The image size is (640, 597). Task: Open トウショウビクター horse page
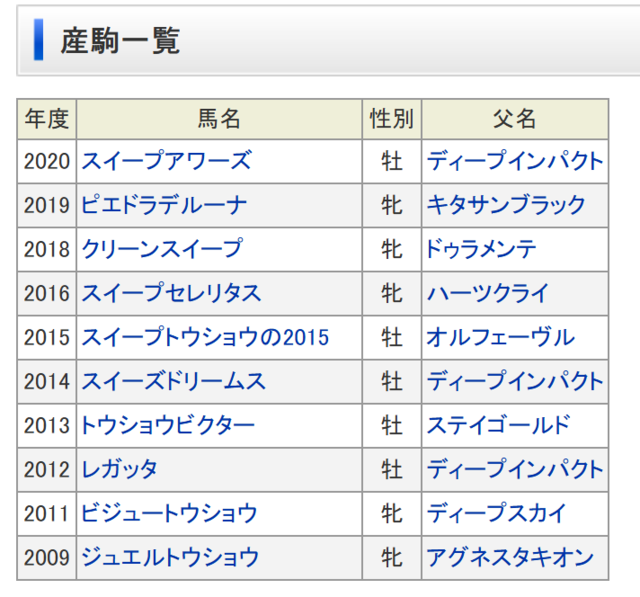pos(168,425)
